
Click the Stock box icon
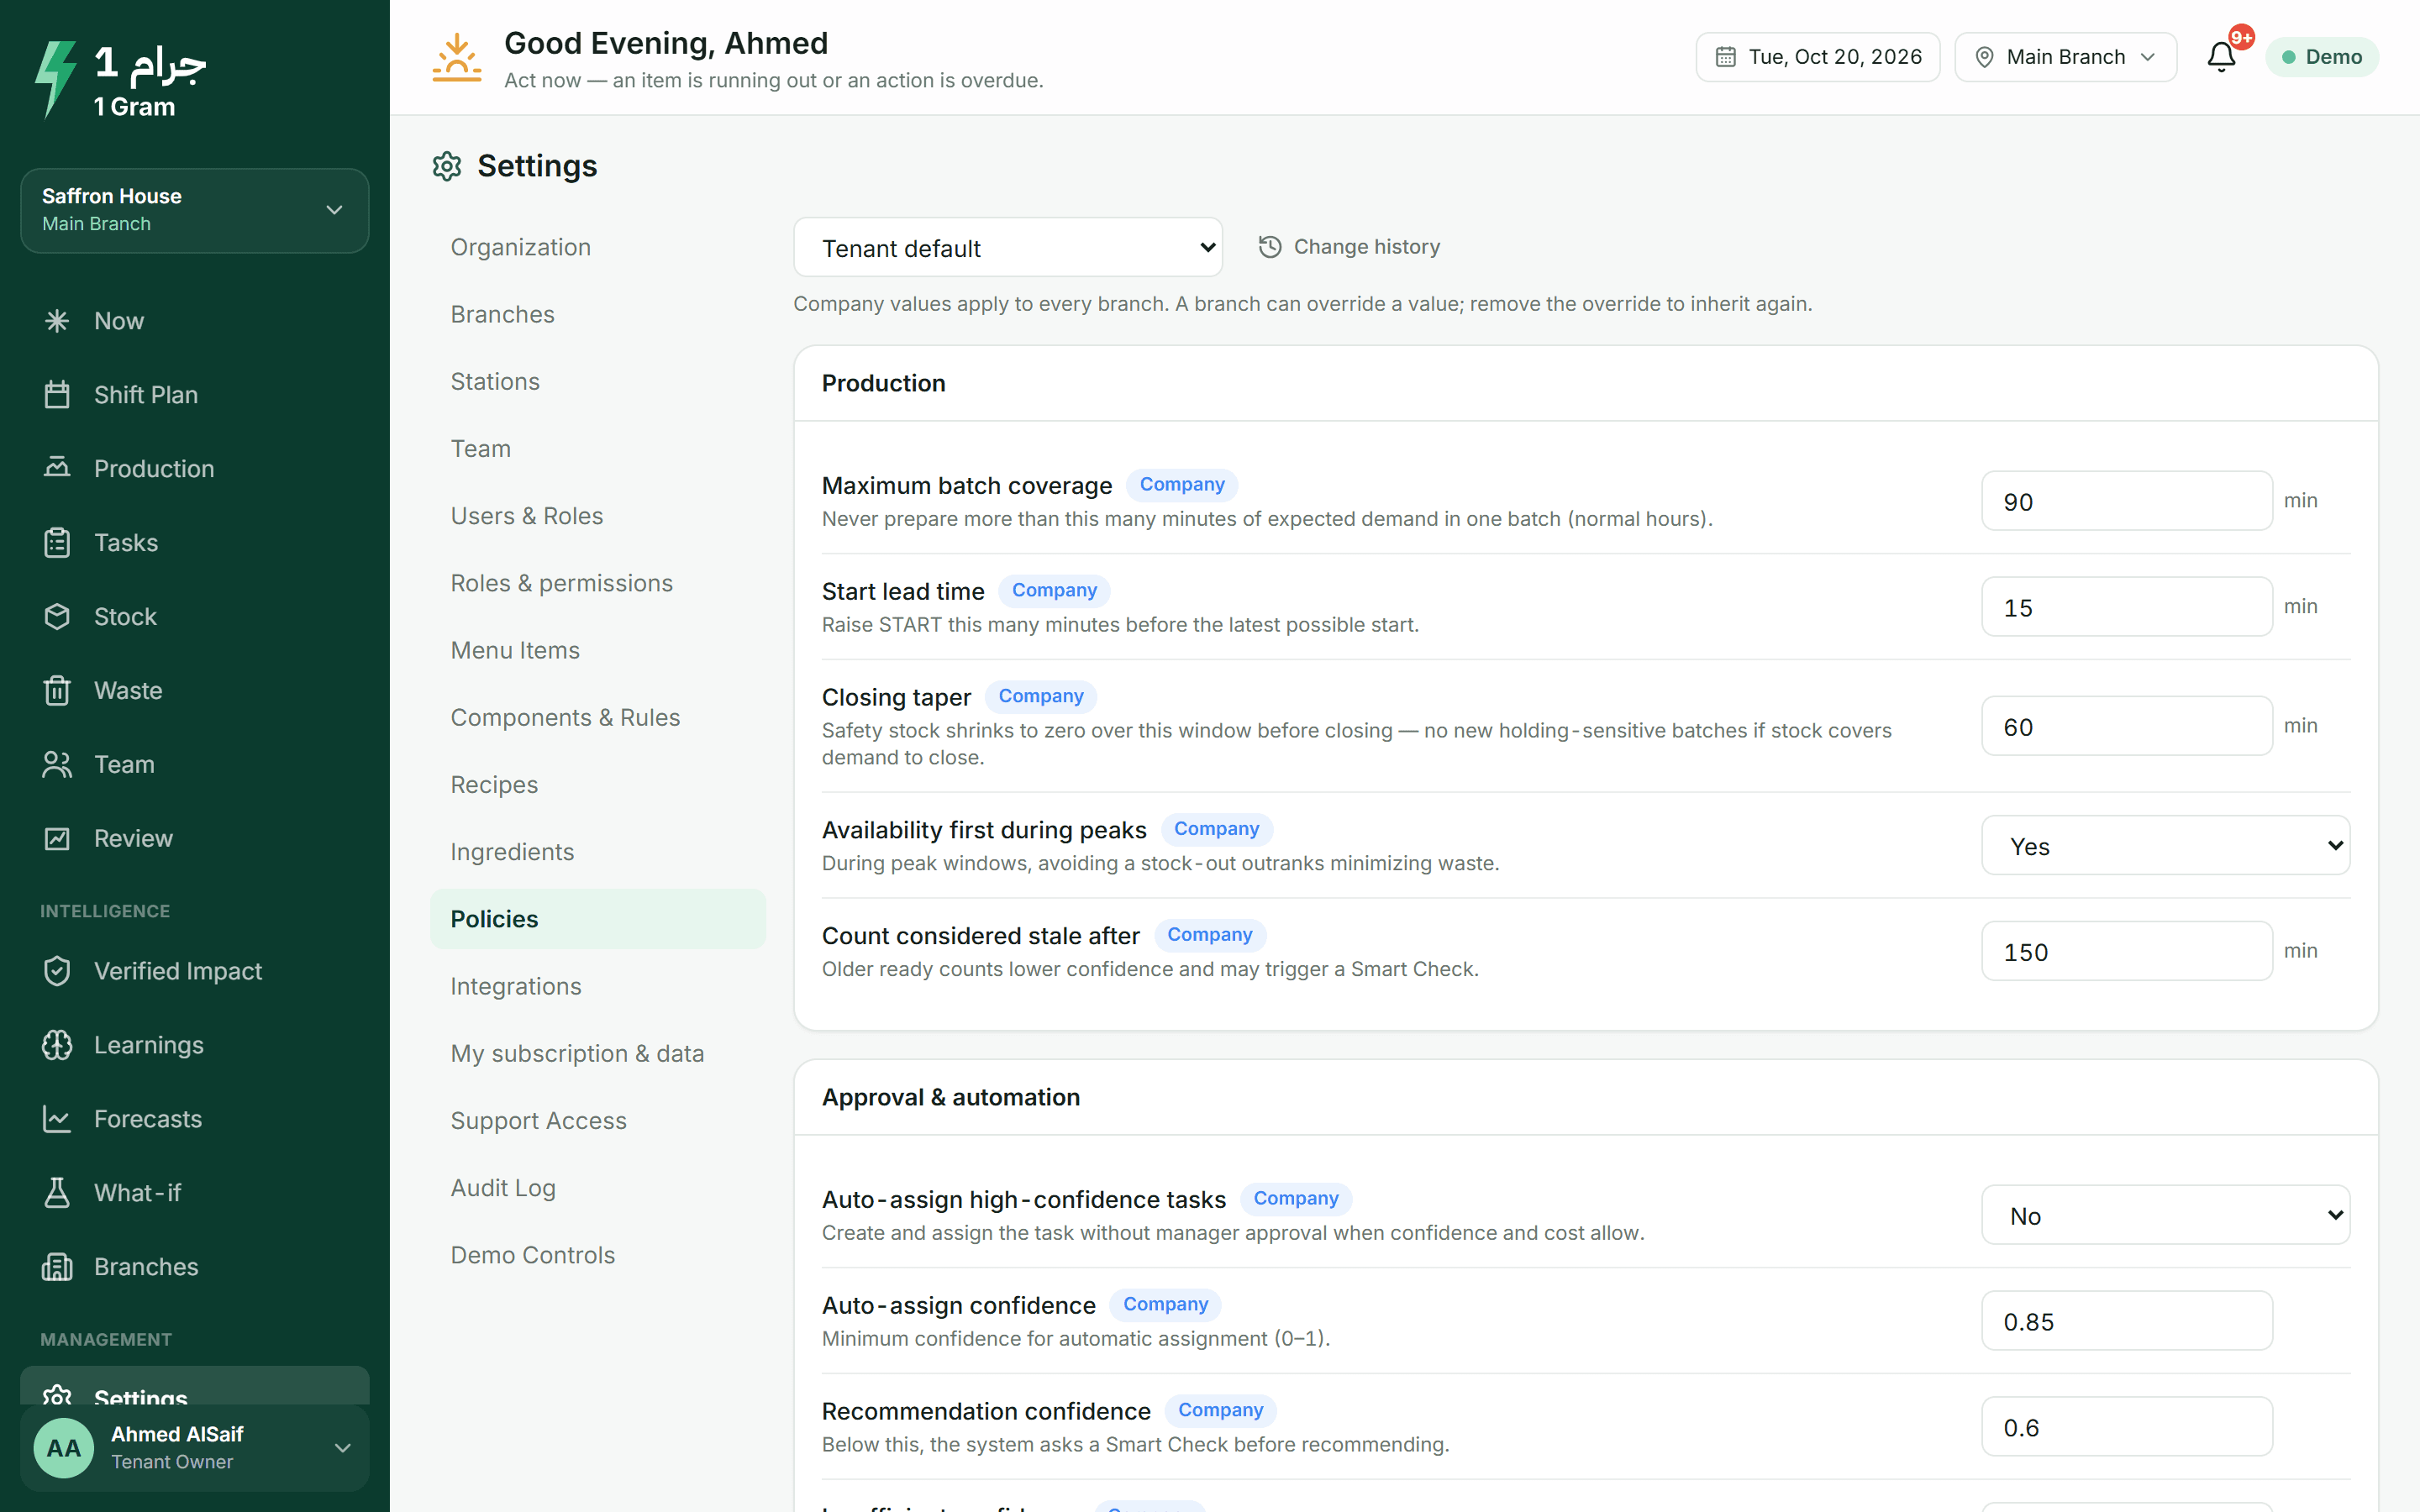57,617
